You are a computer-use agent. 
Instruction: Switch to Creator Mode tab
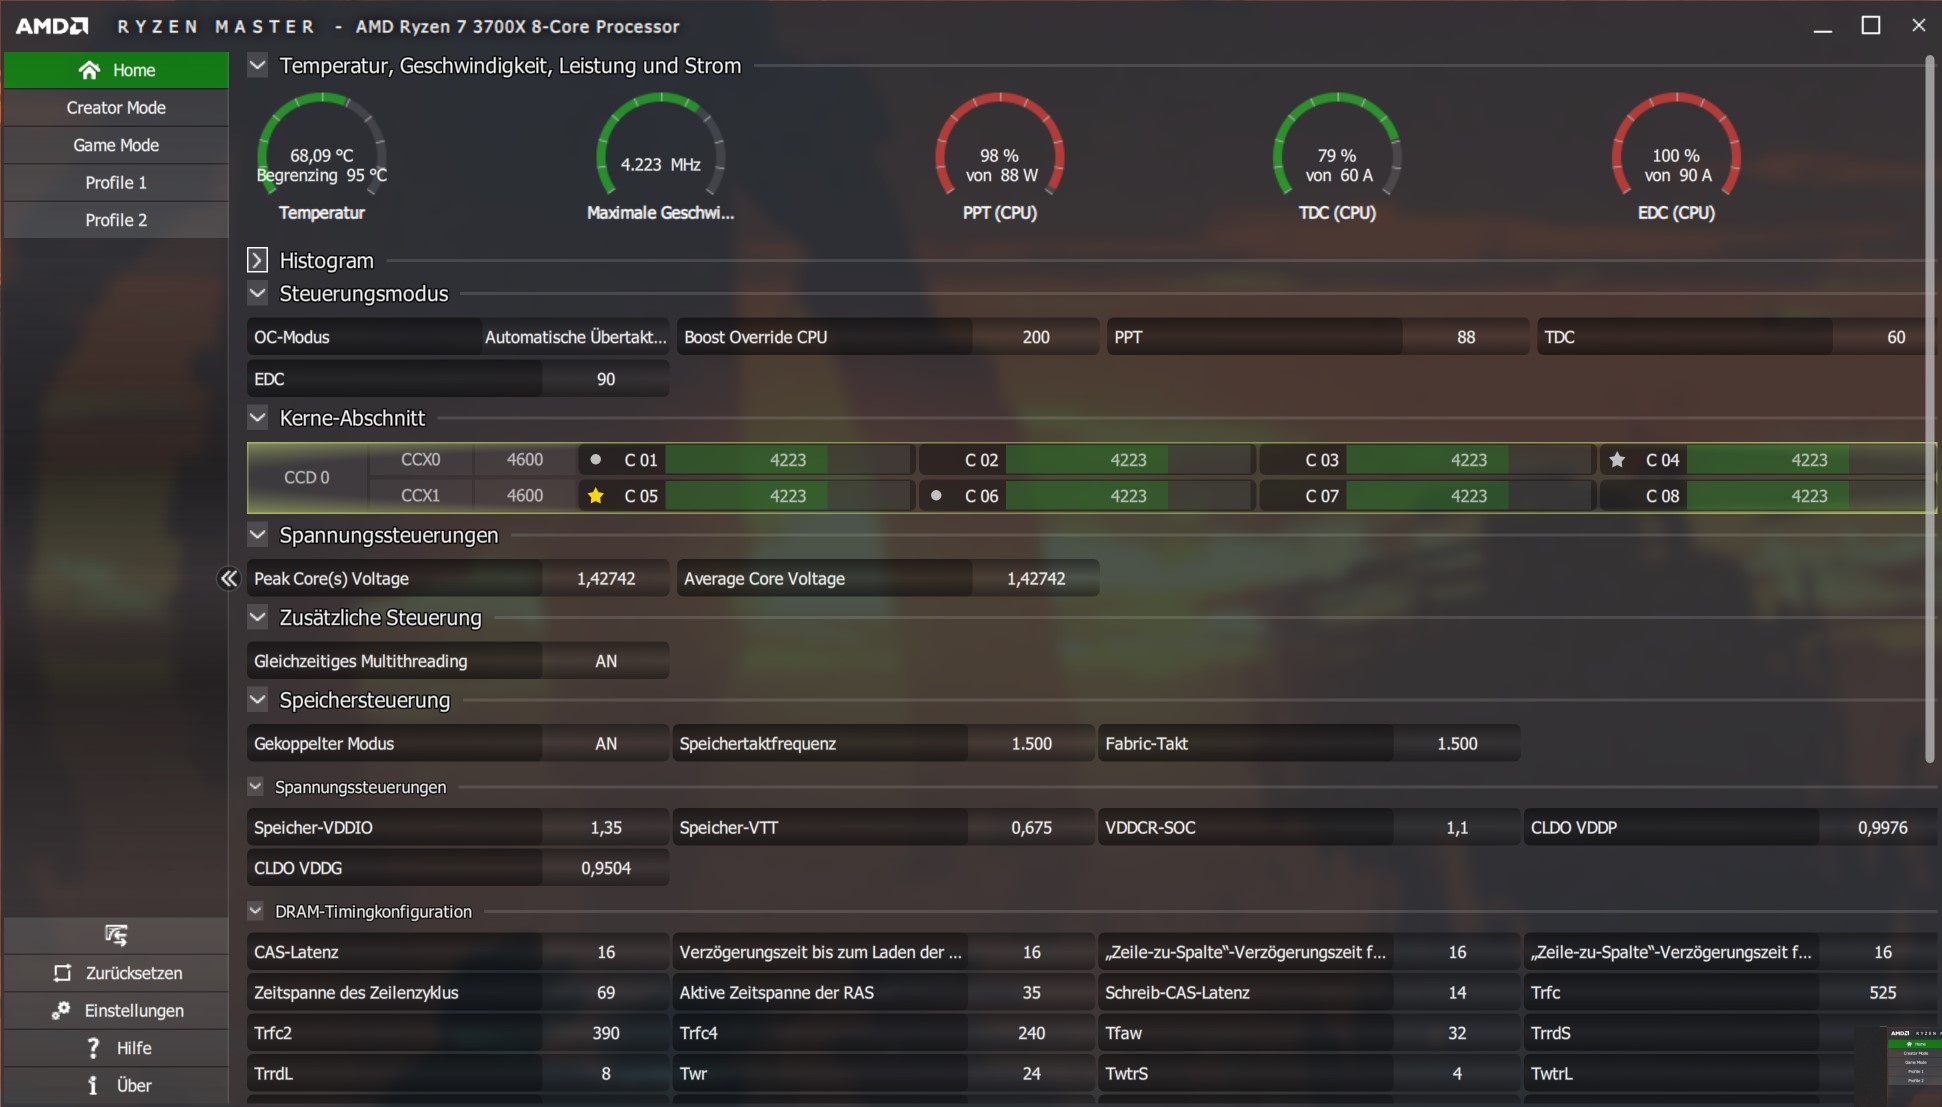click(x=116, y=108)
